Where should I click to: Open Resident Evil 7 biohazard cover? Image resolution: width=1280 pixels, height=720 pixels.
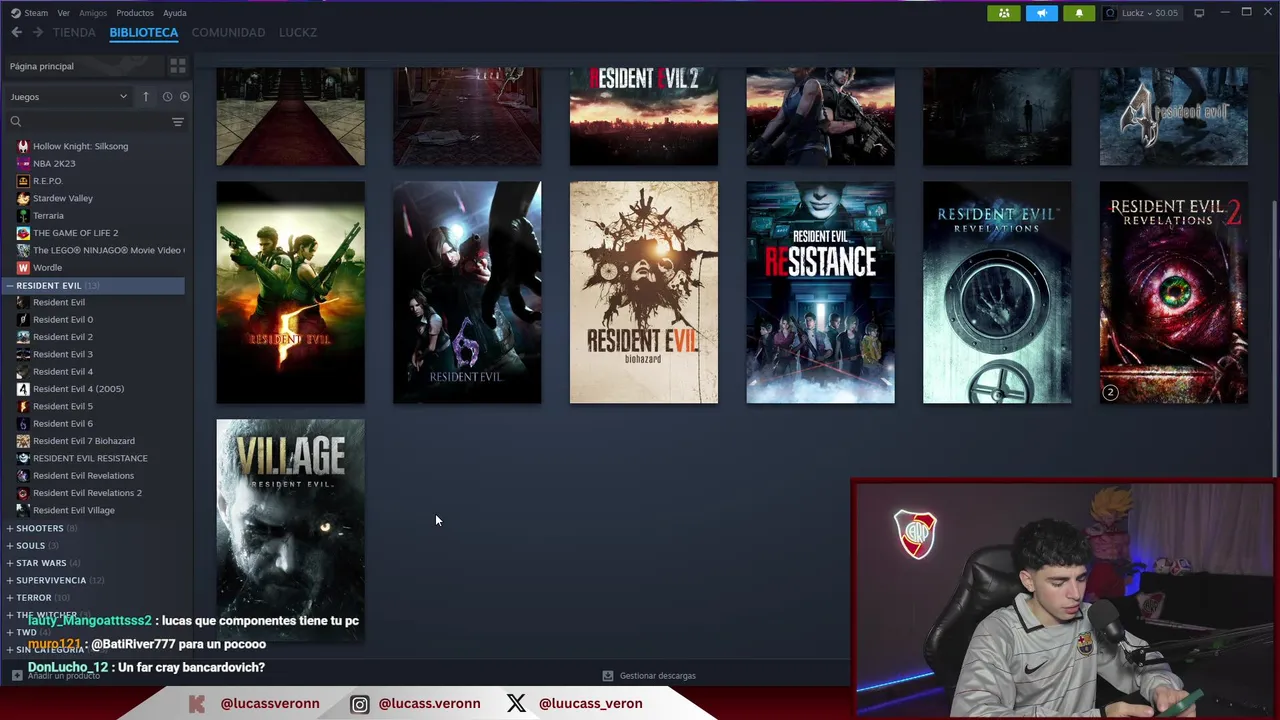pos(644,292)
